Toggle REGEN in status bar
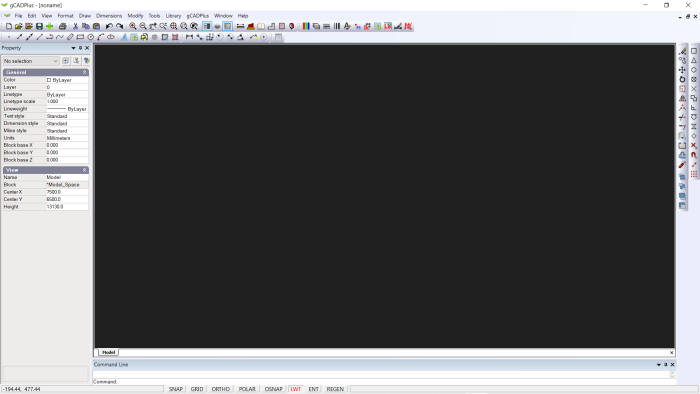 (x=335, y=389)
